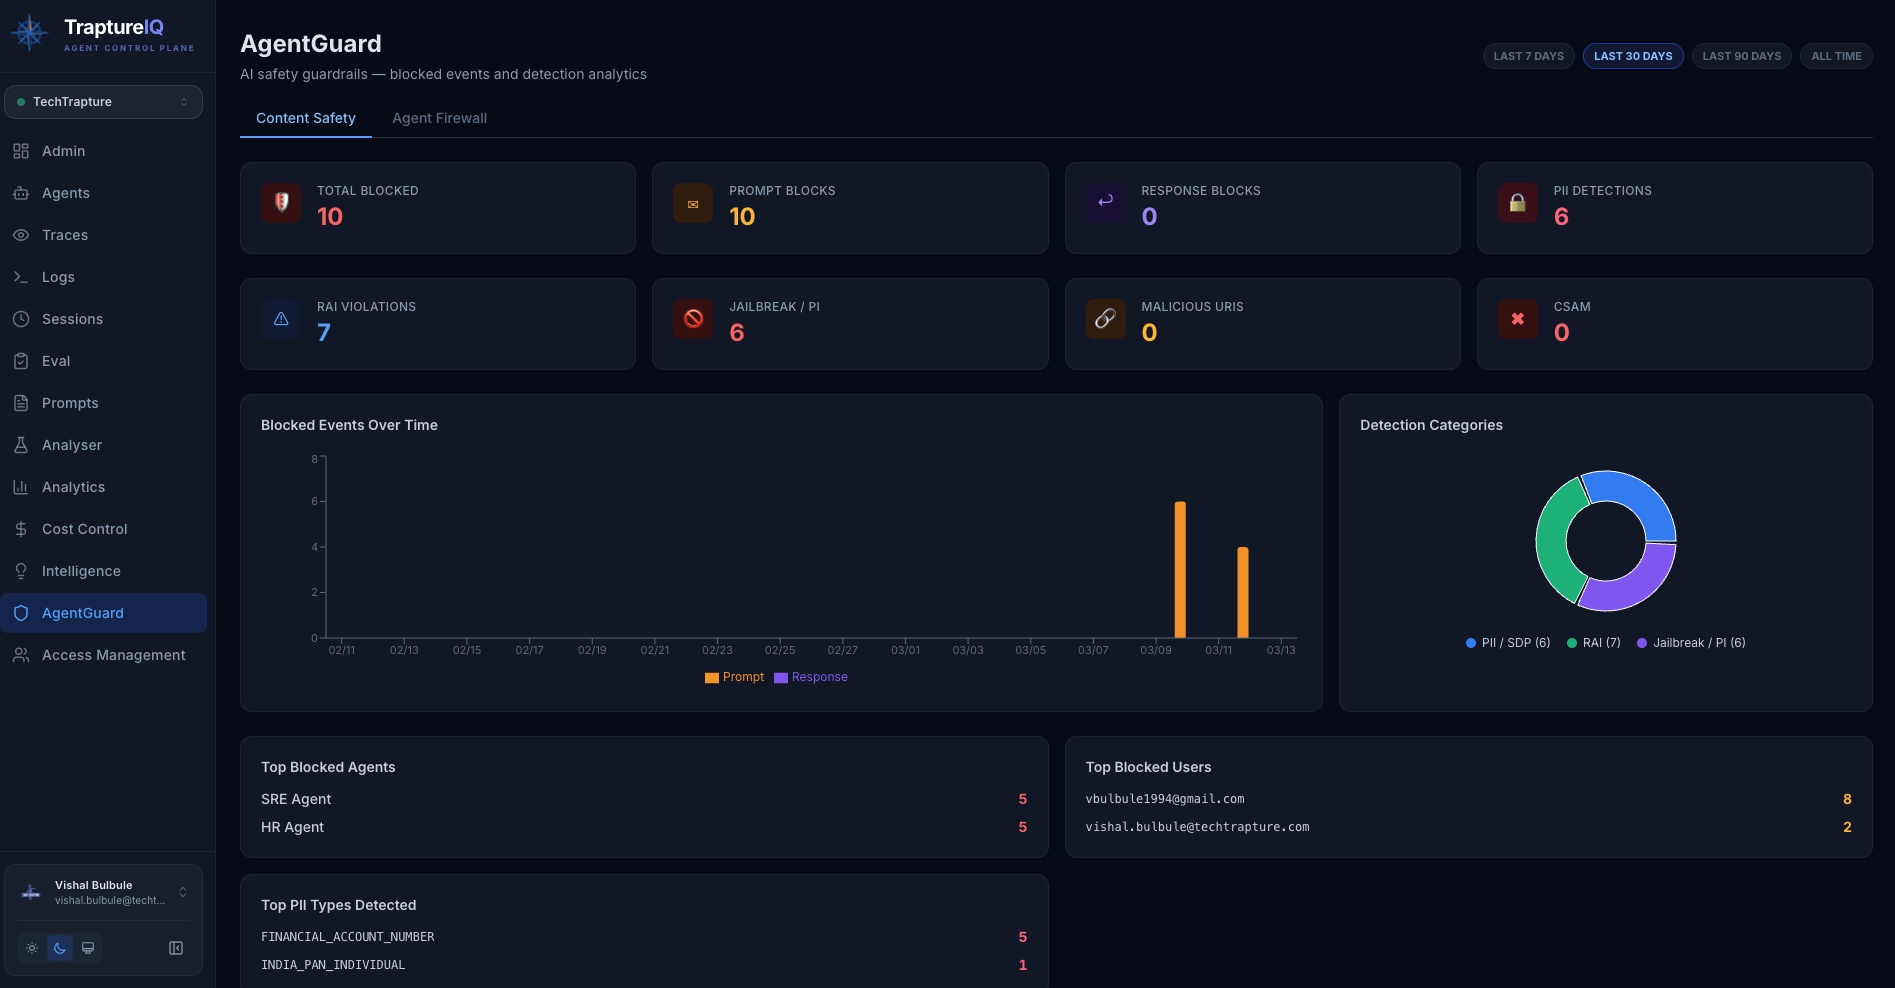Open the Analytics bar-chart icon
Screen dimensions: 1895x988
[x=21, y=487]
